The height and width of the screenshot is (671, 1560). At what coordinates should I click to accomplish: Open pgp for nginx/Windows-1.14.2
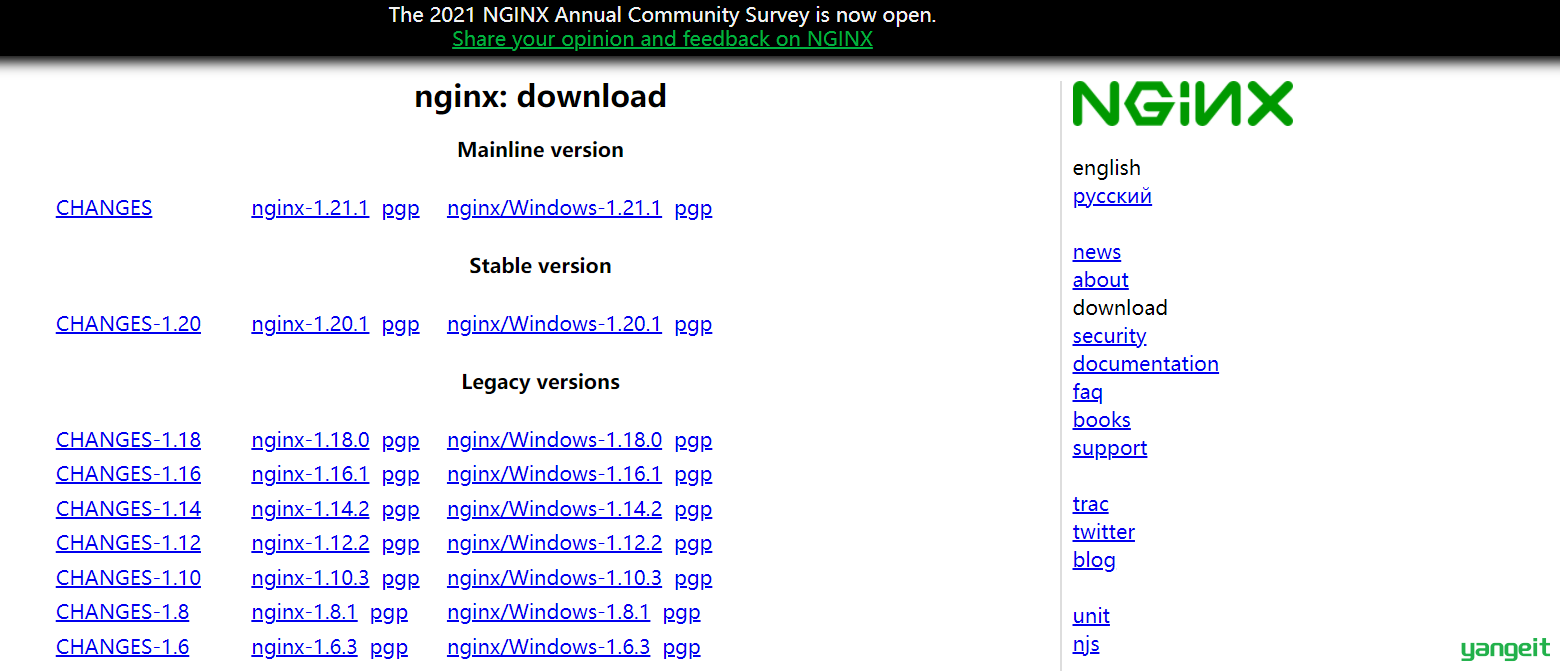tap(693, 510)
